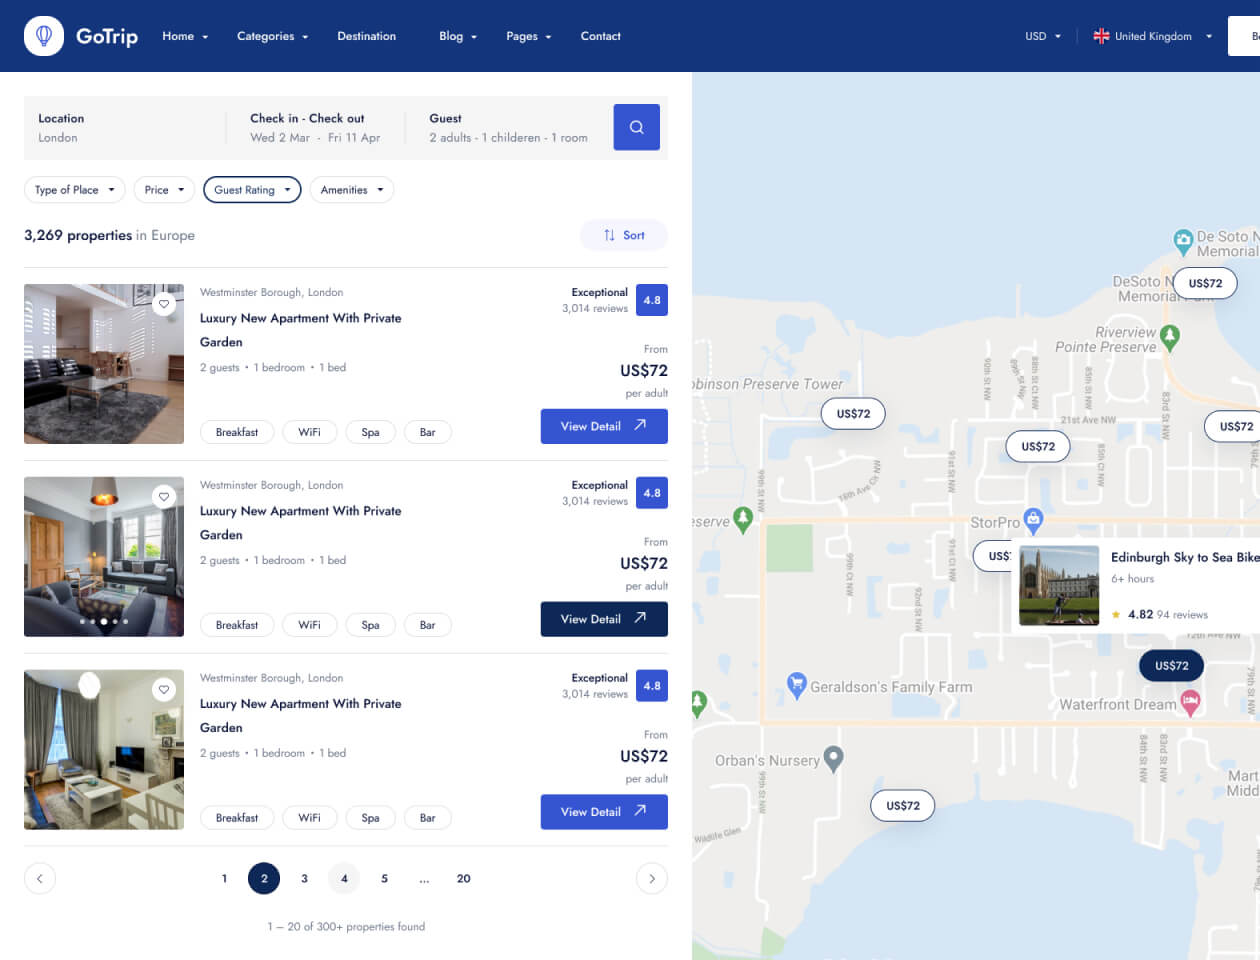Expand the Type of Place filter
1260x960 pixels.
[75, 190]
